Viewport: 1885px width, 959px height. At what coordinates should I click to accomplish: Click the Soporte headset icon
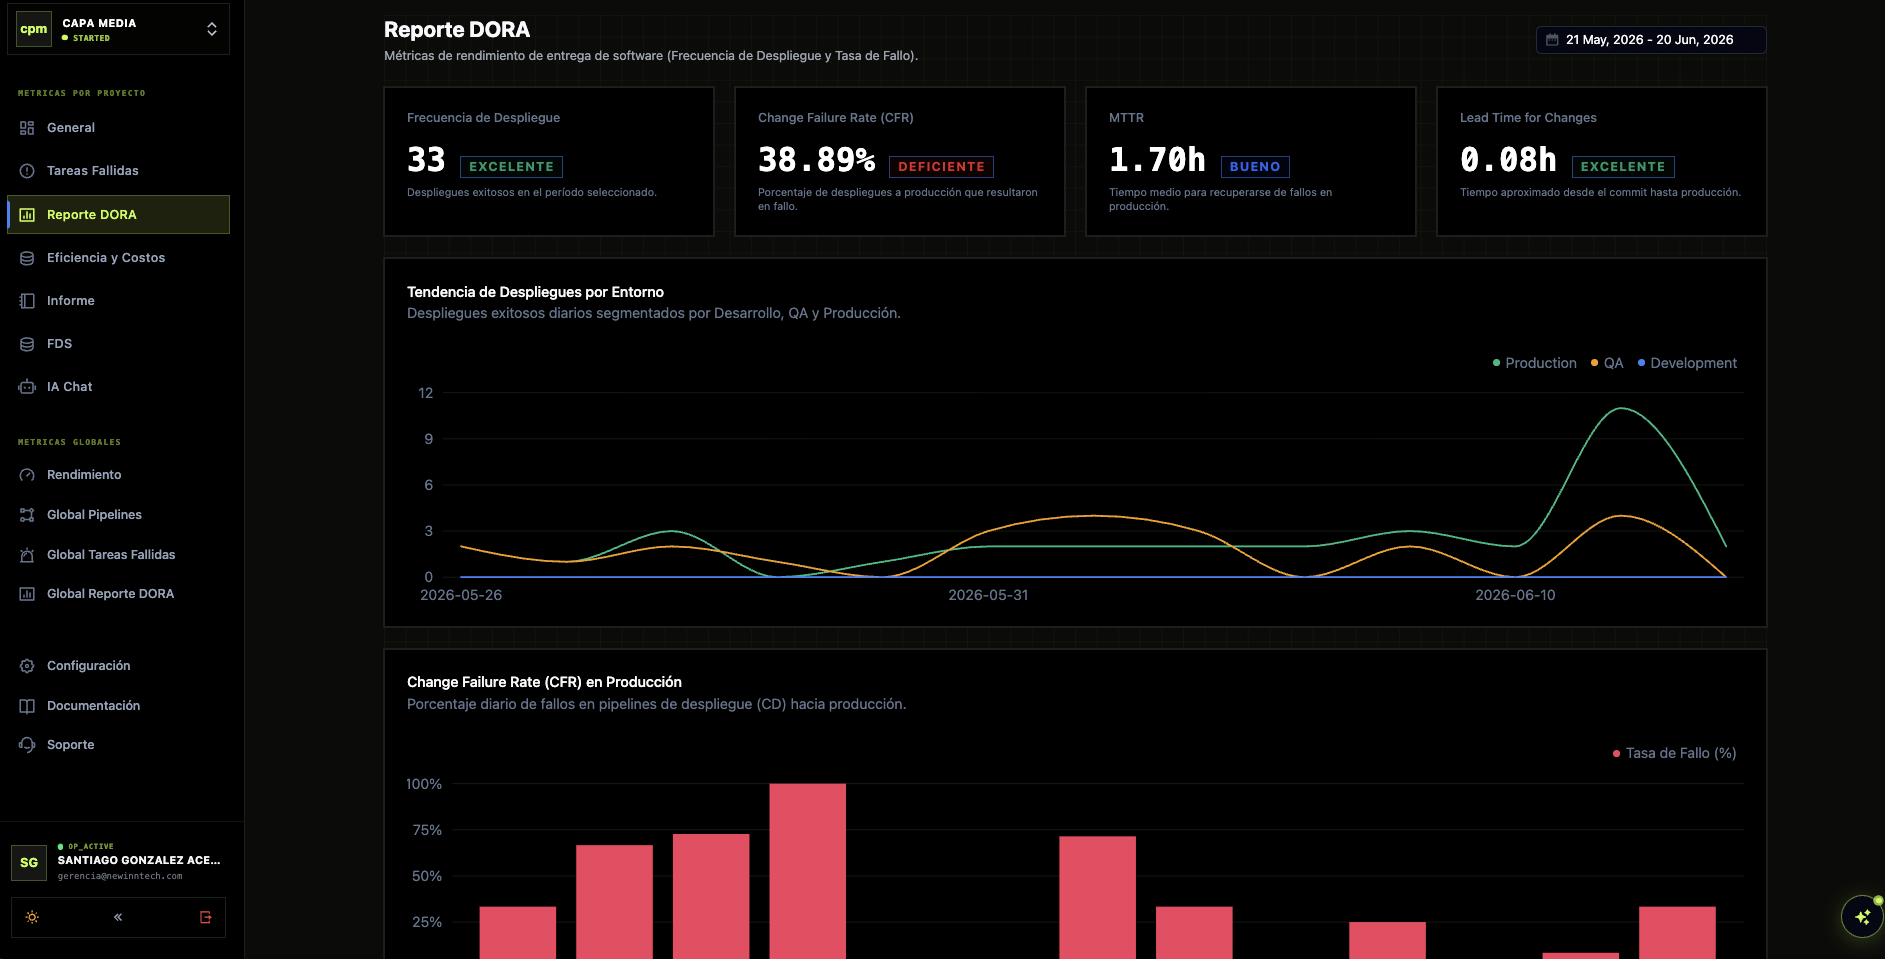pyautogui.click(x=27, y=745)
